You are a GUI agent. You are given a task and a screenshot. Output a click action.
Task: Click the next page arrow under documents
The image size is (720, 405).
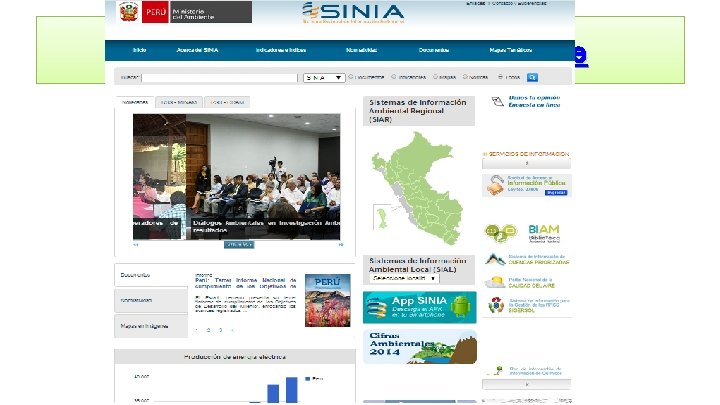(x=232, y=330)
